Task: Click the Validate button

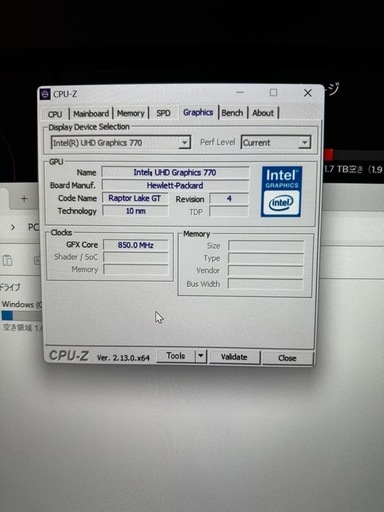Action: [234, 357]
